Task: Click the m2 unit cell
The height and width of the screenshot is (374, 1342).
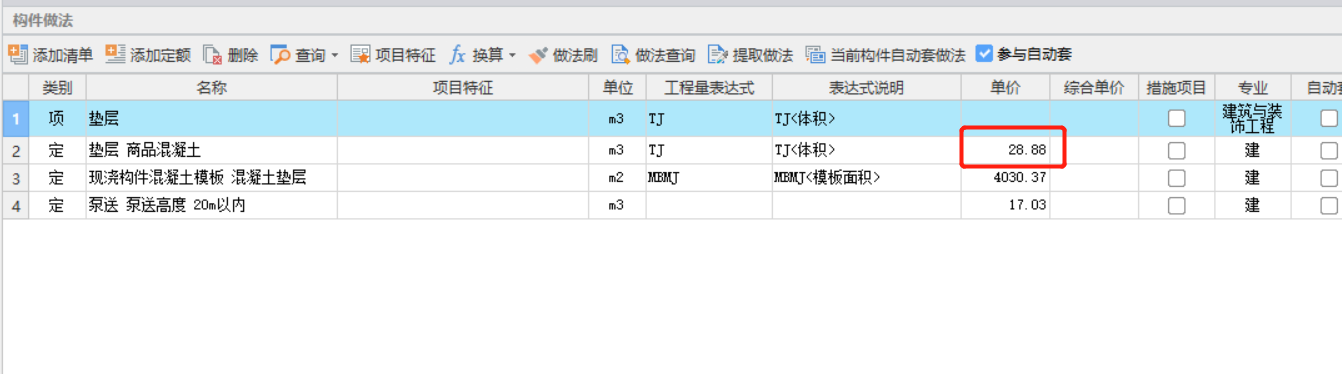Action: [618, 178]
